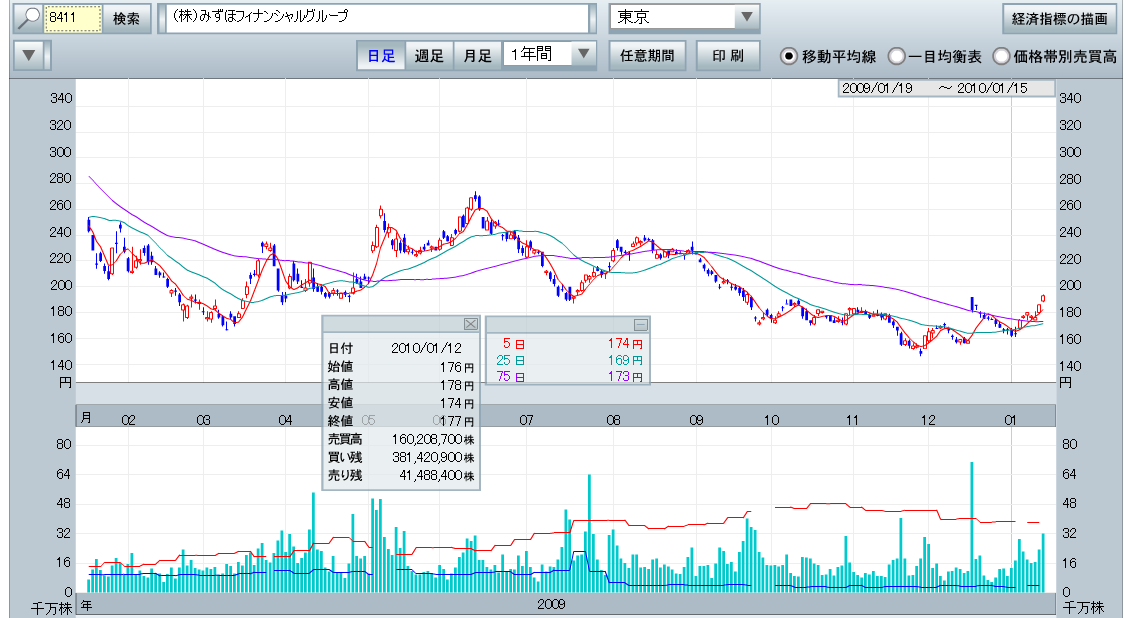Expand the down-arrow panel at left toolbar
Image resolution: width=1129 pixels, height=618 pixels.
pos(30,56)
